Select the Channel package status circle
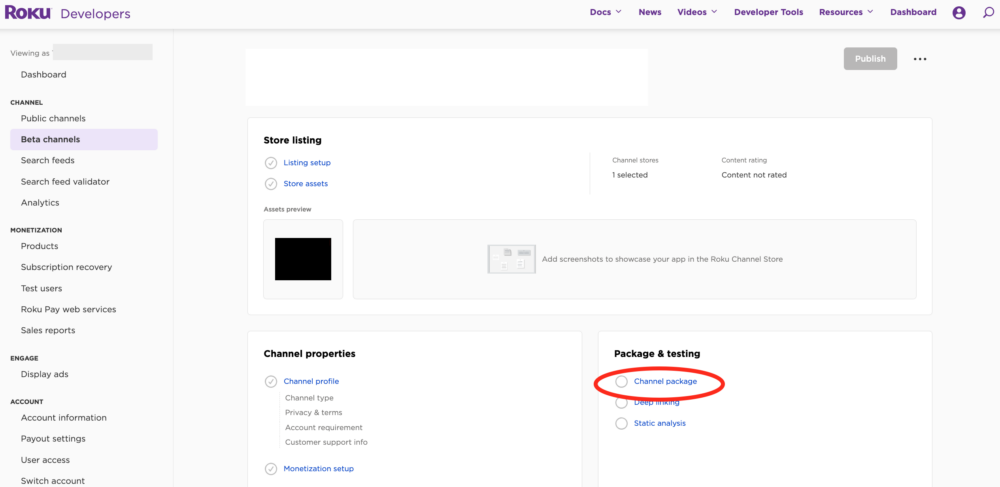Viewport: 1000px width, 487px height. tap(622, 382)
